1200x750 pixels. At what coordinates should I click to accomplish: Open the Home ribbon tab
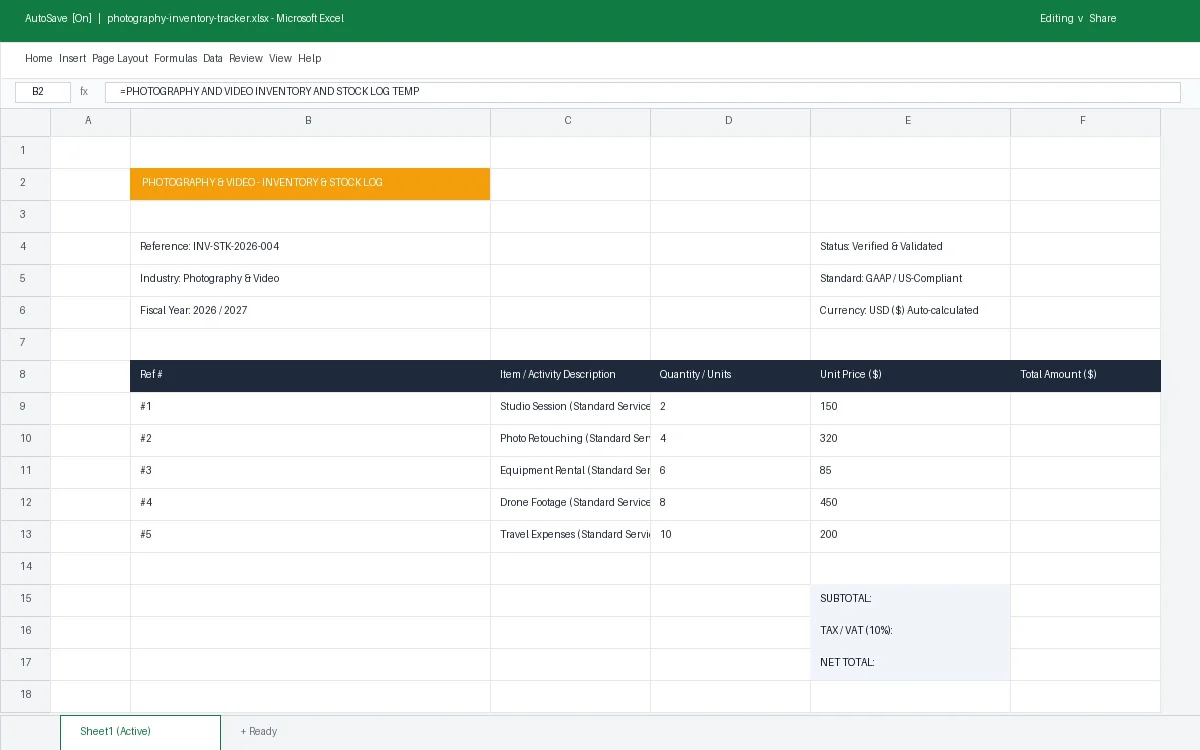[x=39, y=59]
